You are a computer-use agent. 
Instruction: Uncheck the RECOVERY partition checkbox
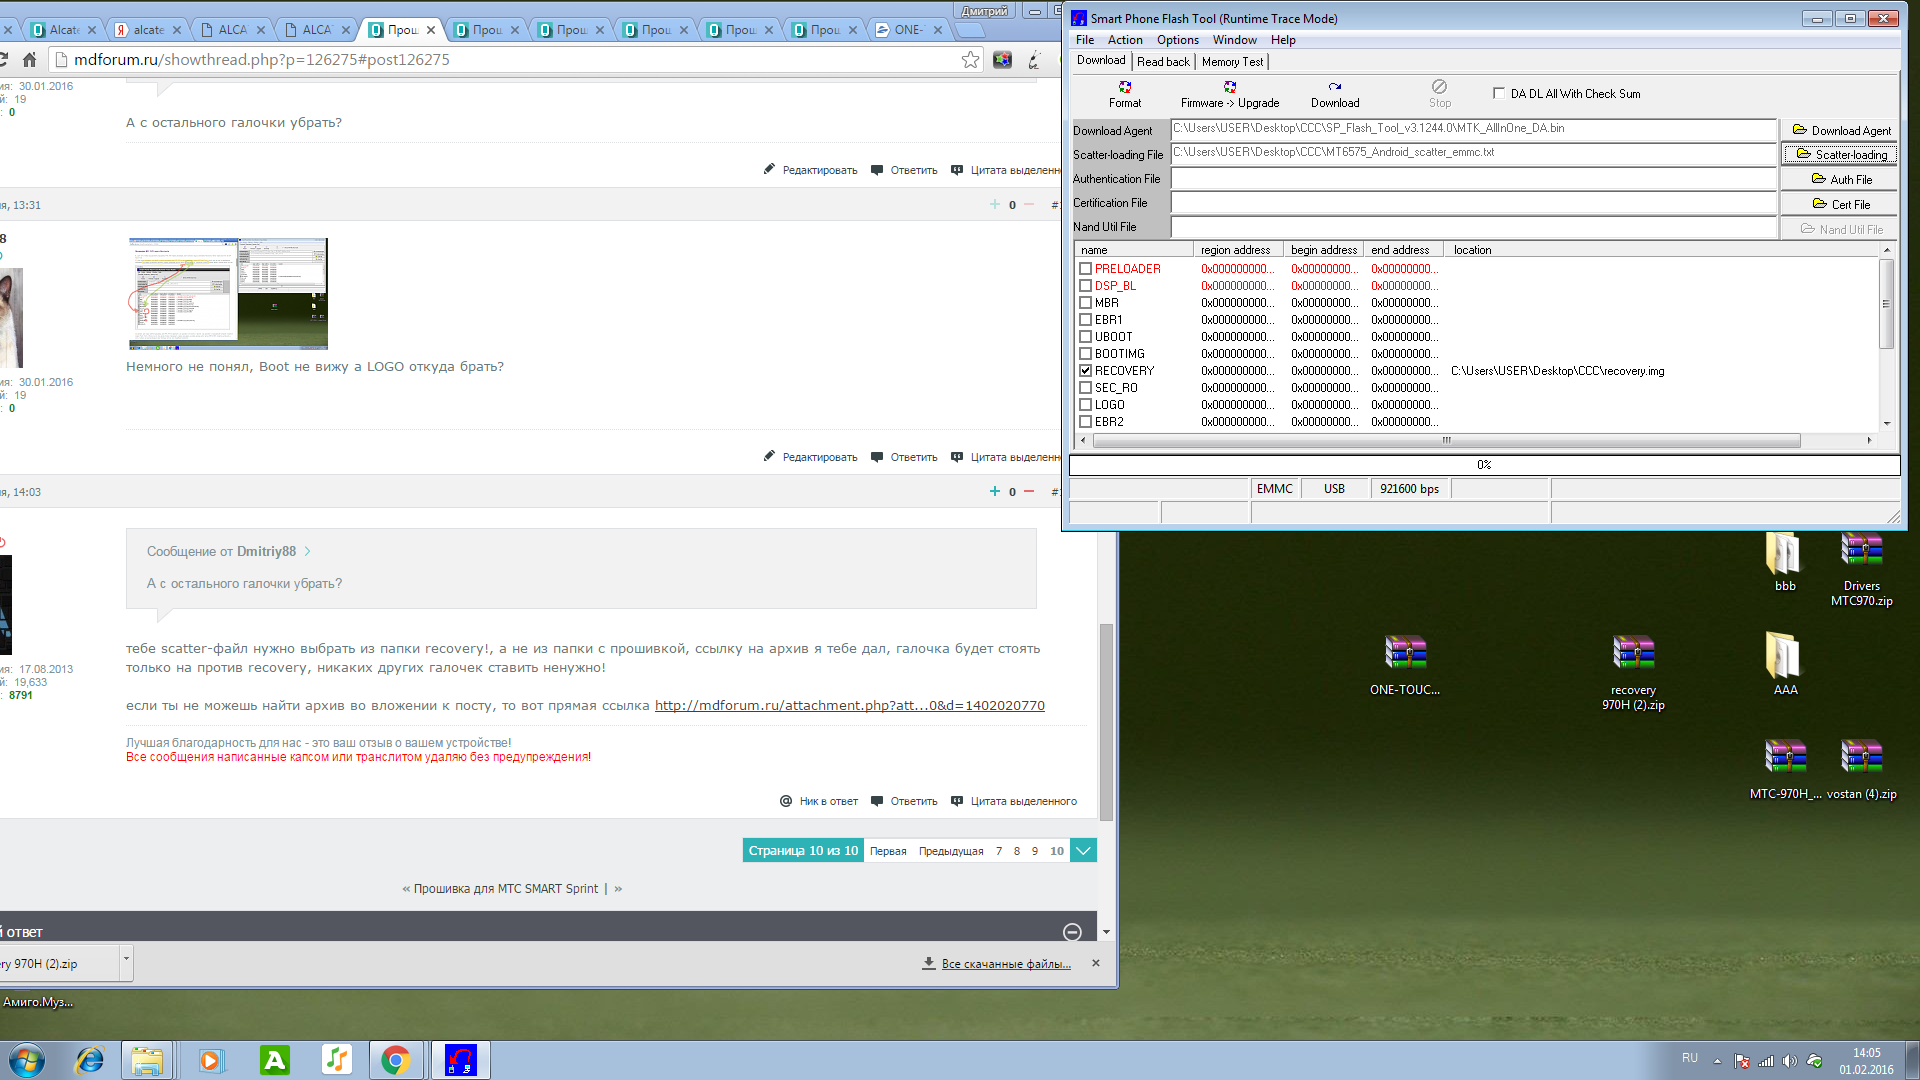(1085, 371)
